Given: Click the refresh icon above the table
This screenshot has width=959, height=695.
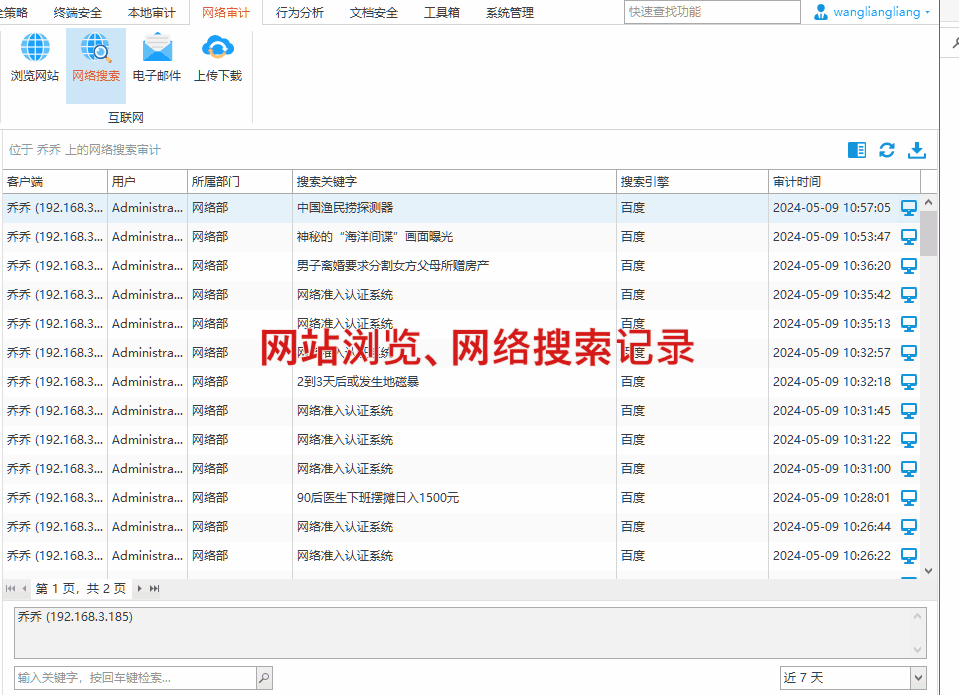Looking at the screenshot, I should pyautogui.click(x=886, y=150).
